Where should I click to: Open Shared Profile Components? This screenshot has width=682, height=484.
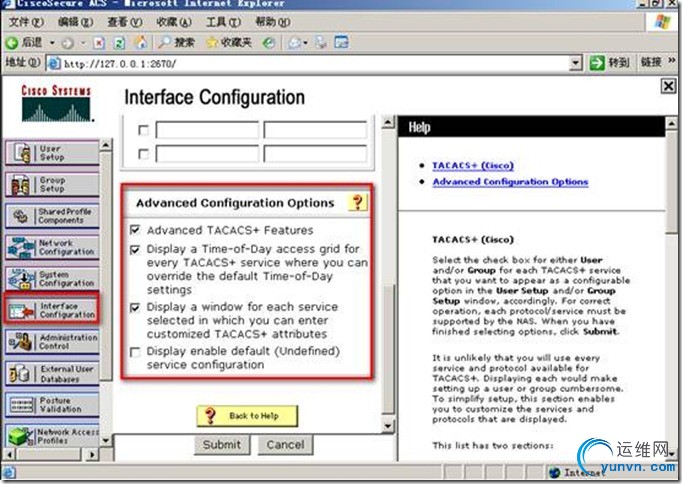pyautogui.click(x=53, y=216)
